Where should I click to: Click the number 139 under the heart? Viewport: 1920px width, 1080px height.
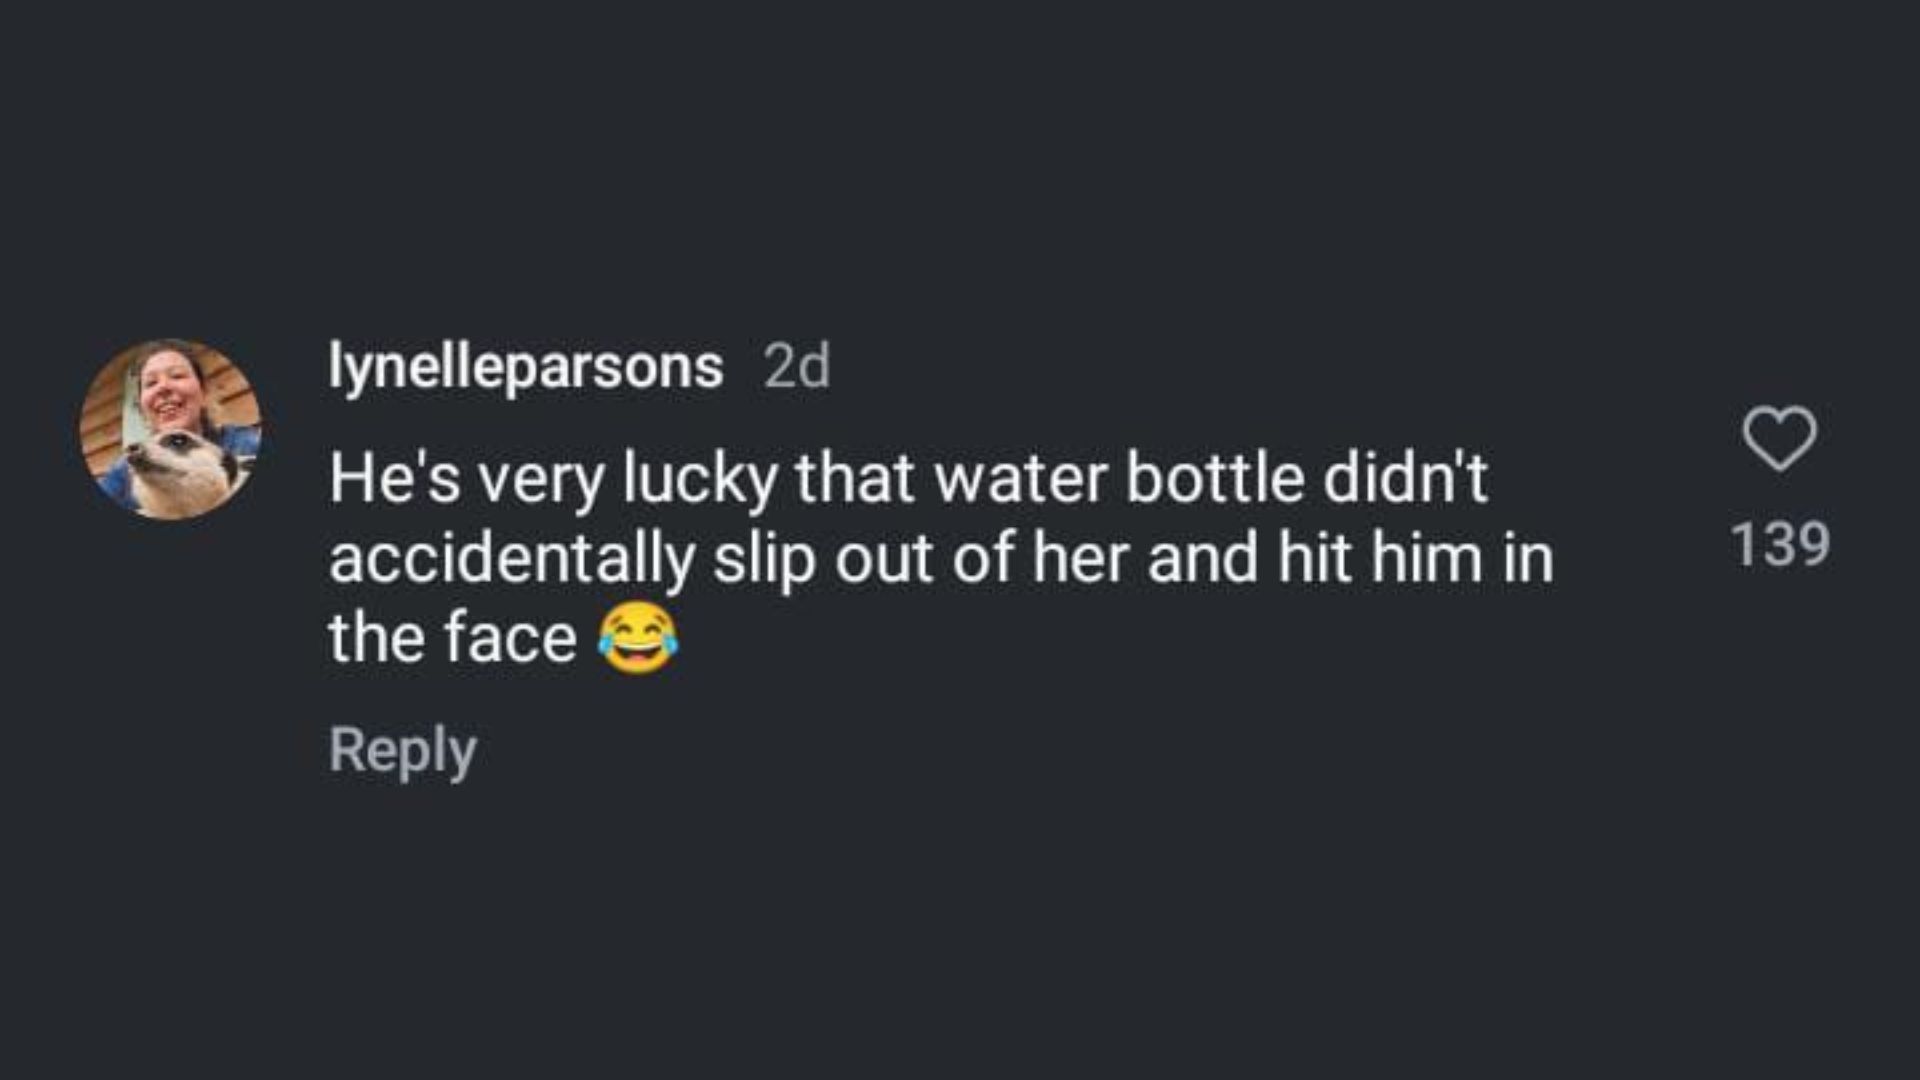pyautogui.click(x=1780, y=544)
